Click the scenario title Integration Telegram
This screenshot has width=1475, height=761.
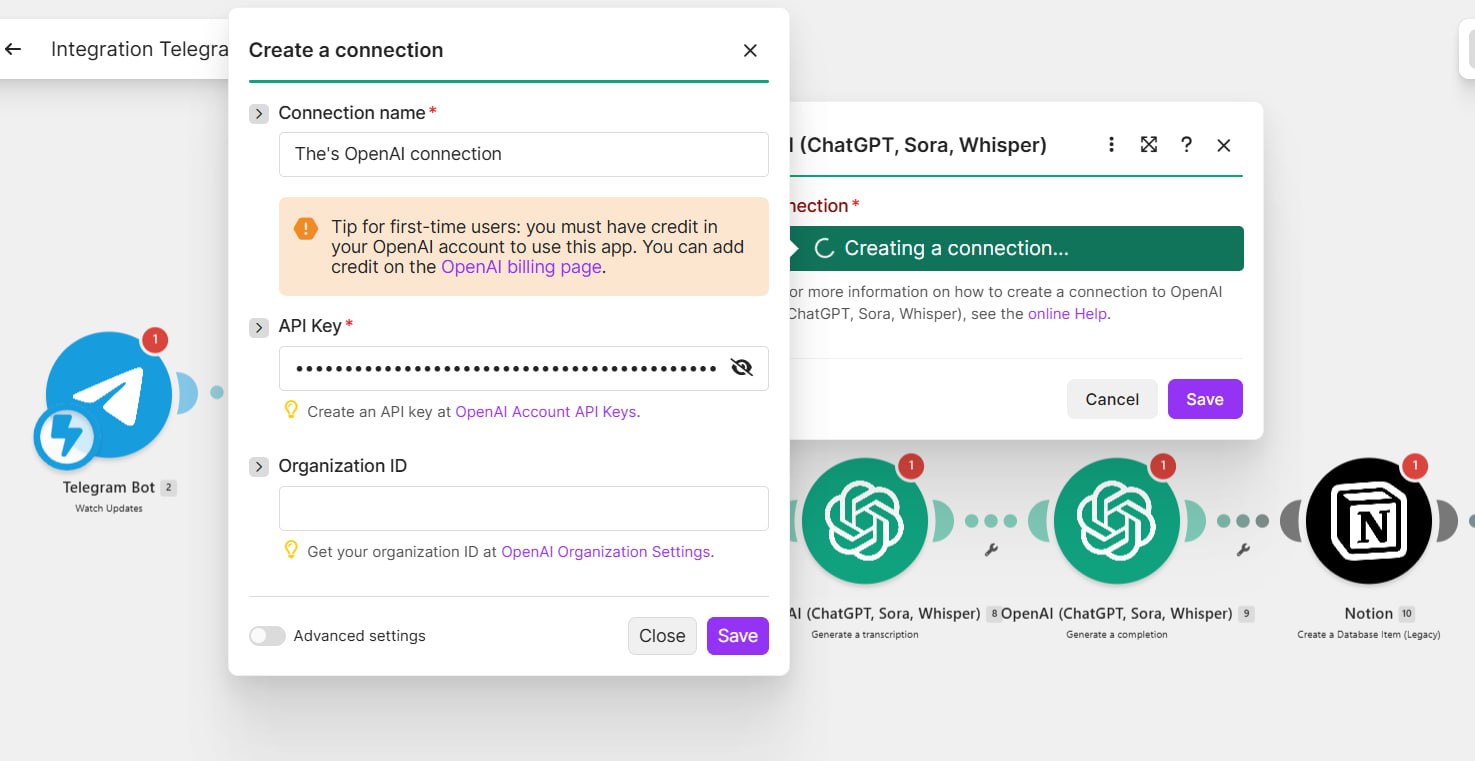point(140,49)
